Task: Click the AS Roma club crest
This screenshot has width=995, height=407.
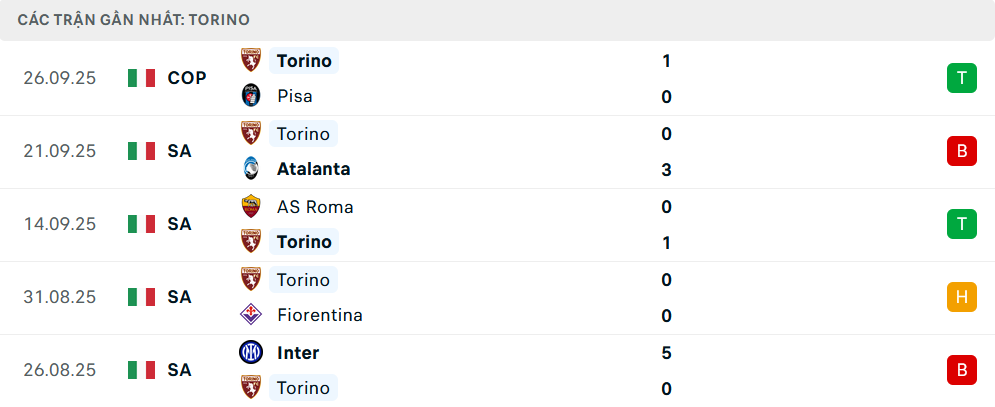Action: point(250,207)
